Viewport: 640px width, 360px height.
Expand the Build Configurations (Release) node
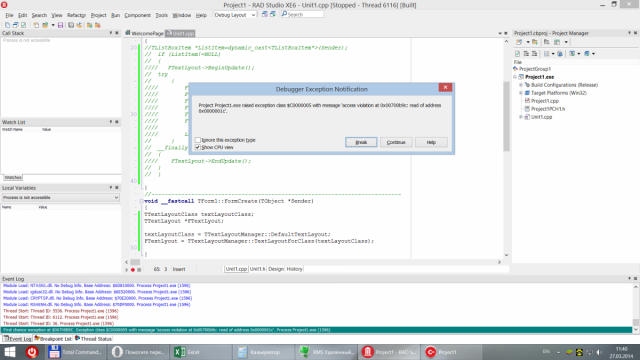point(521,85)
